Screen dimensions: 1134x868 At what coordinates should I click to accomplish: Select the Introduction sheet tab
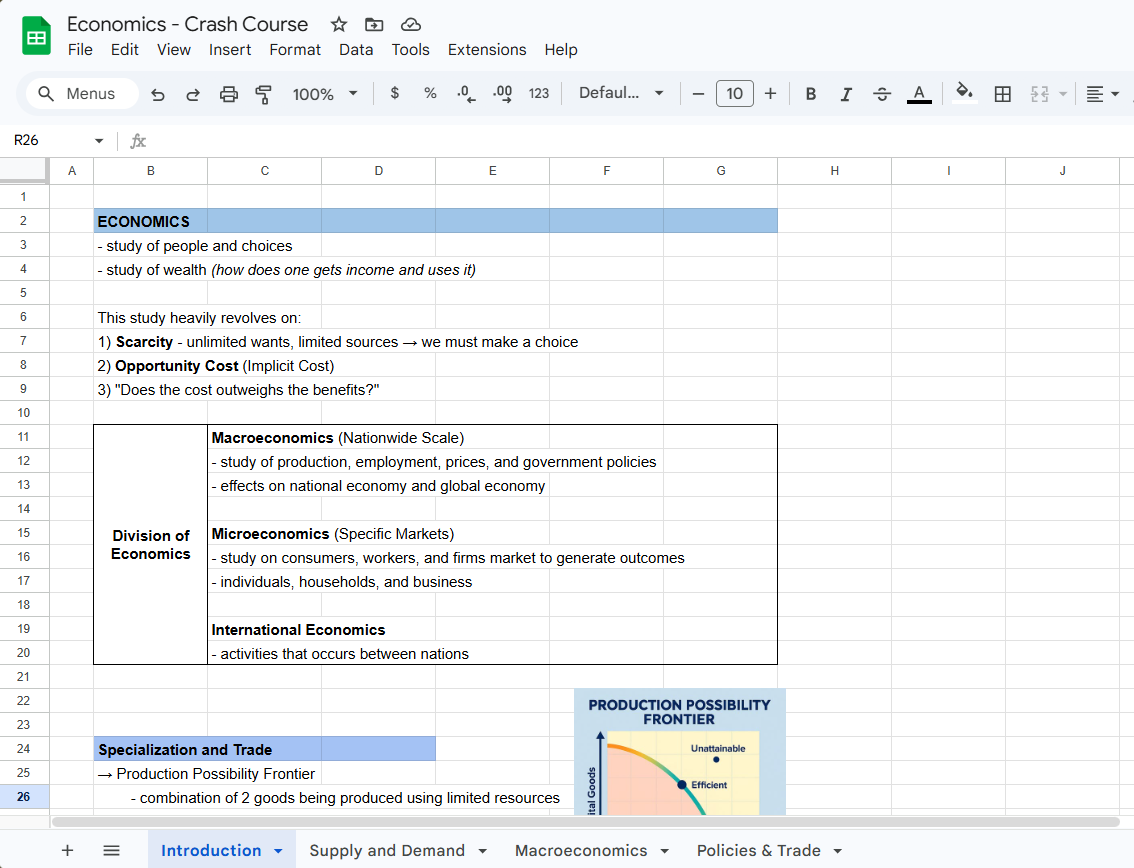(x=211, y=851)
